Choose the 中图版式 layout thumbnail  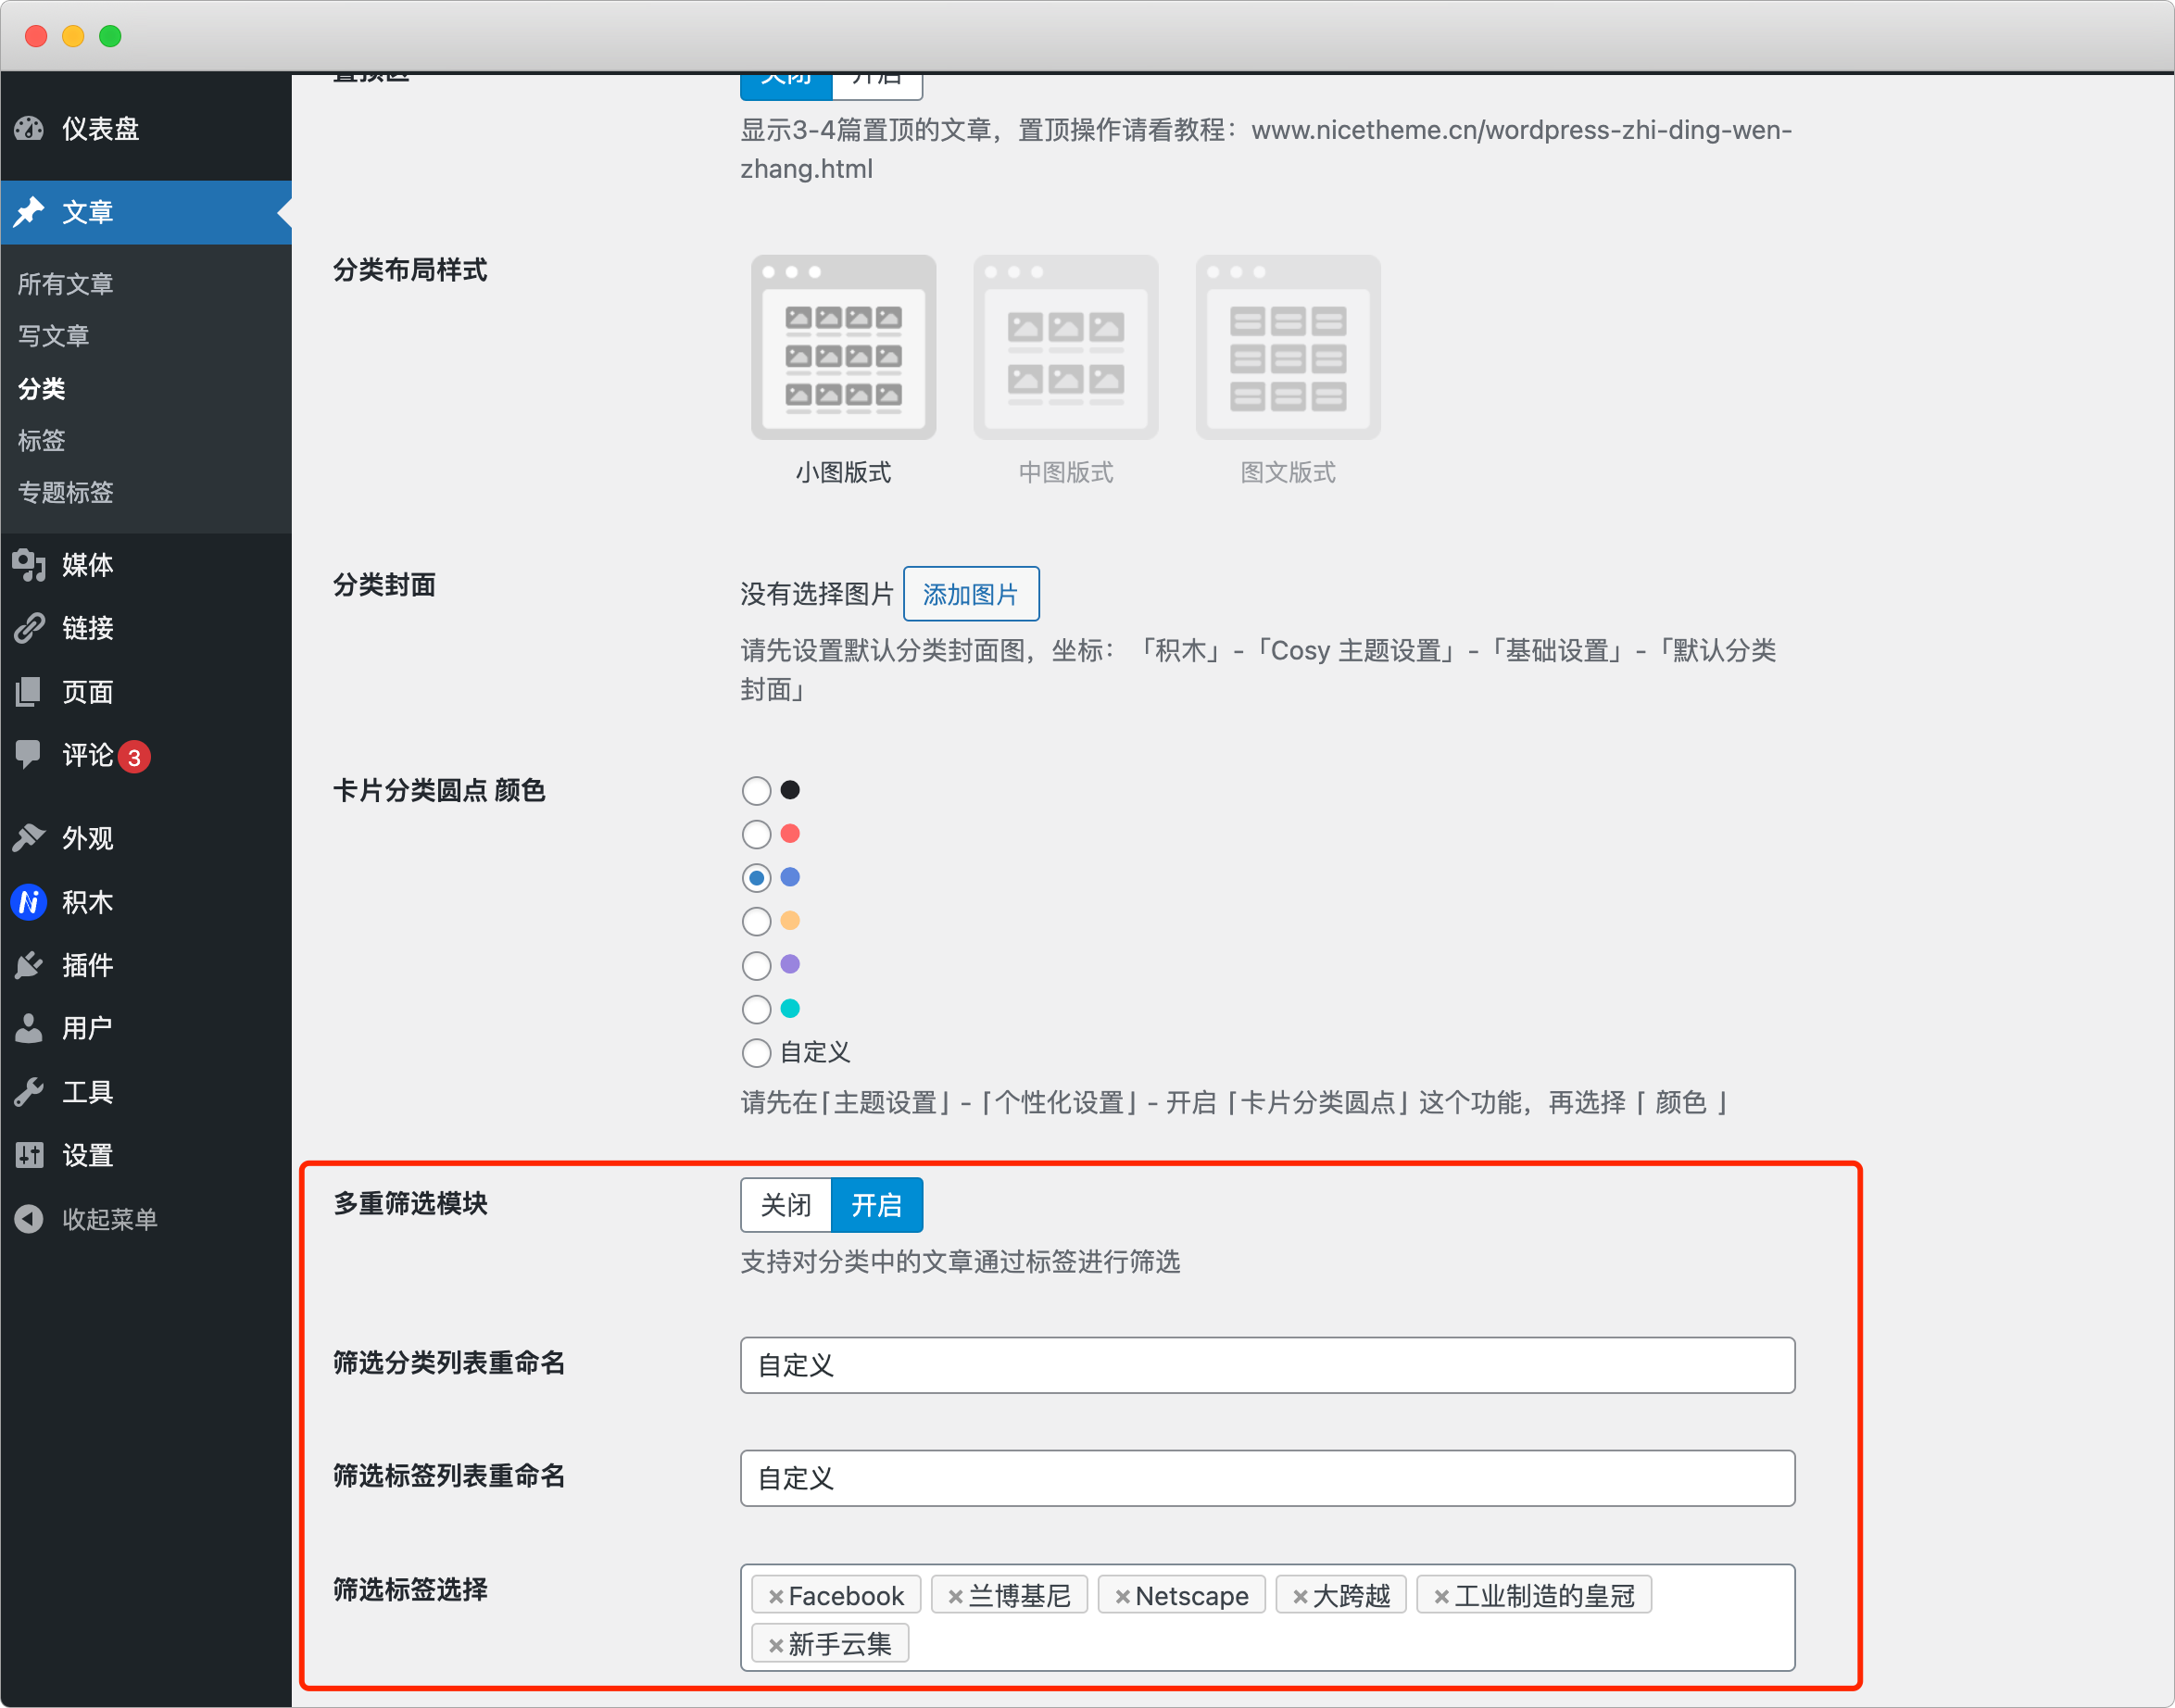coord(1066,347)
